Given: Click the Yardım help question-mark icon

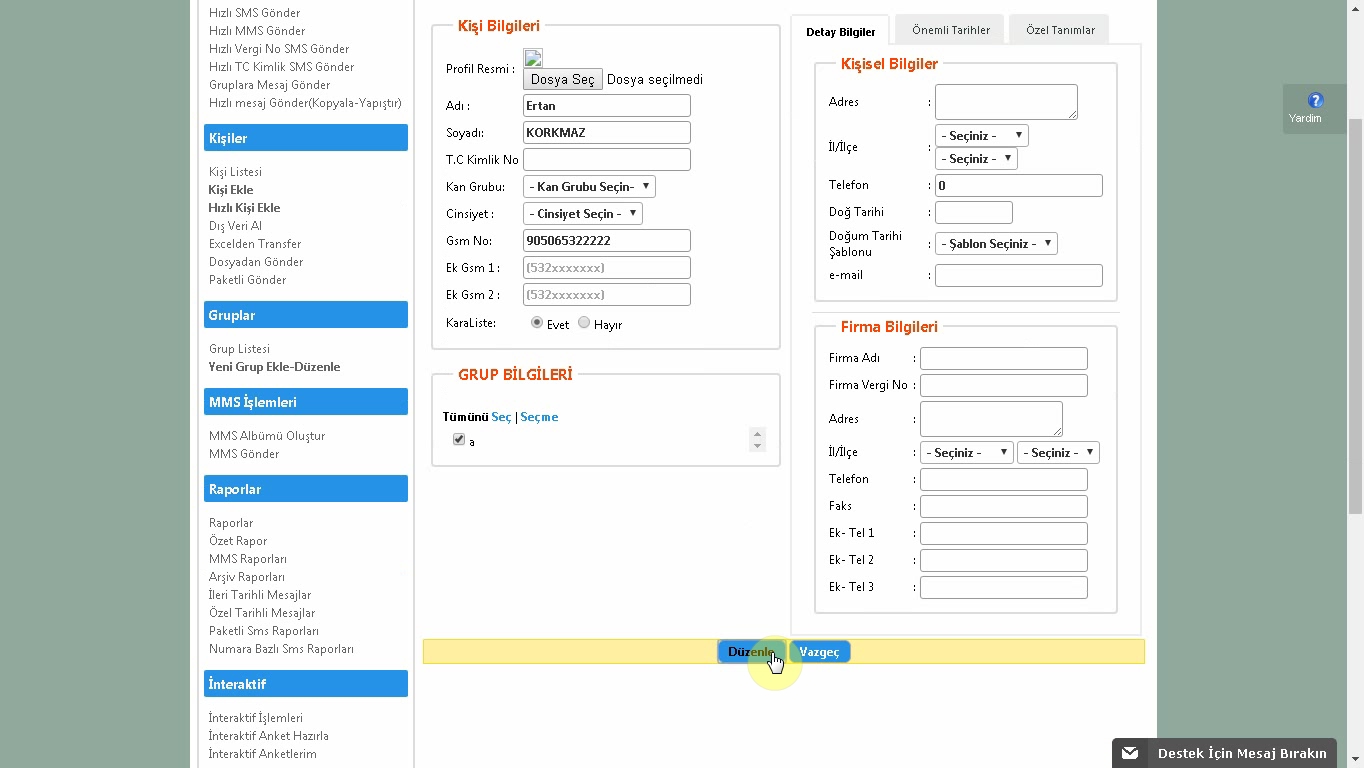Looking at the screenshot, I should click(1315, 100).
